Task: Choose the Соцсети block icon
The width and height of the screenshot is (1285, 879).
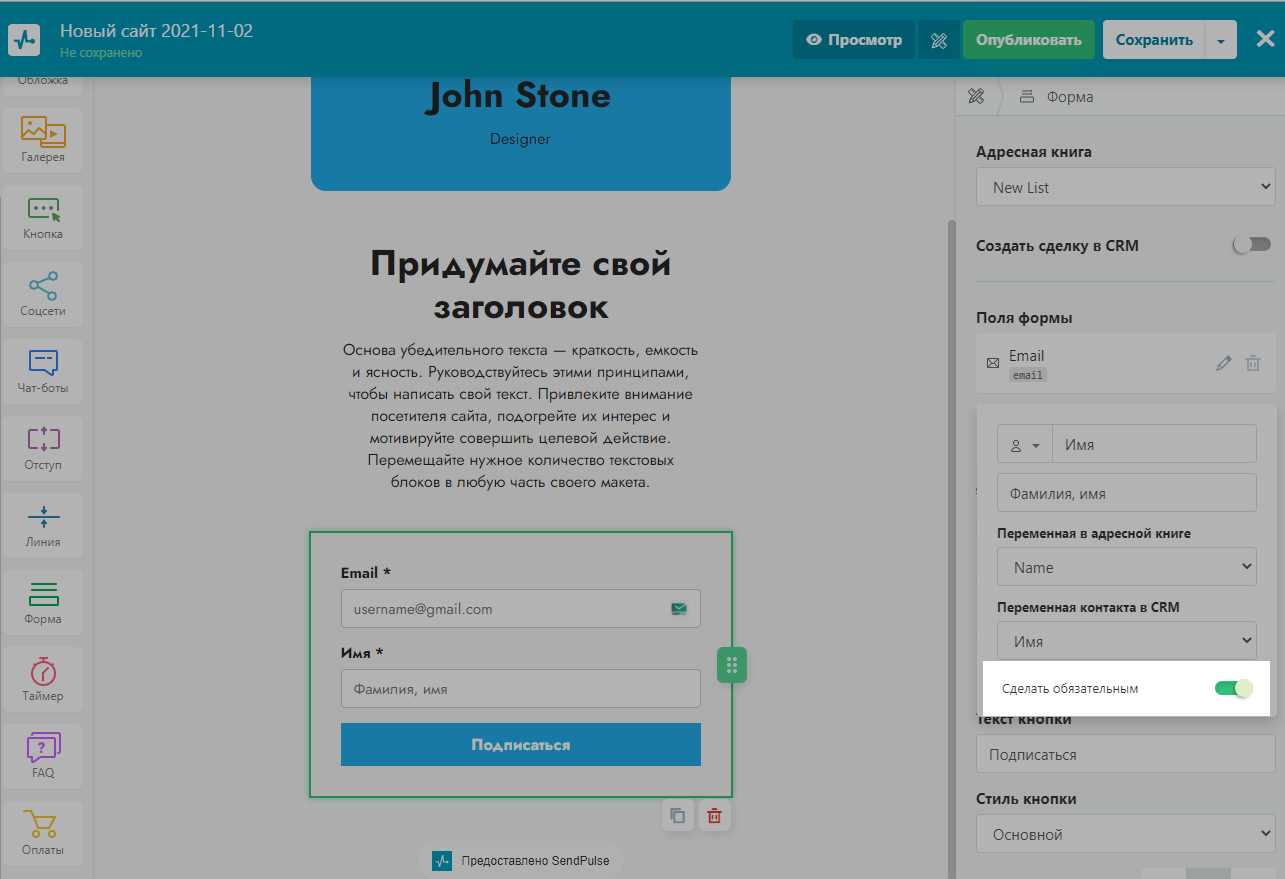Action: pyautogui.click(x=43, y=294)
